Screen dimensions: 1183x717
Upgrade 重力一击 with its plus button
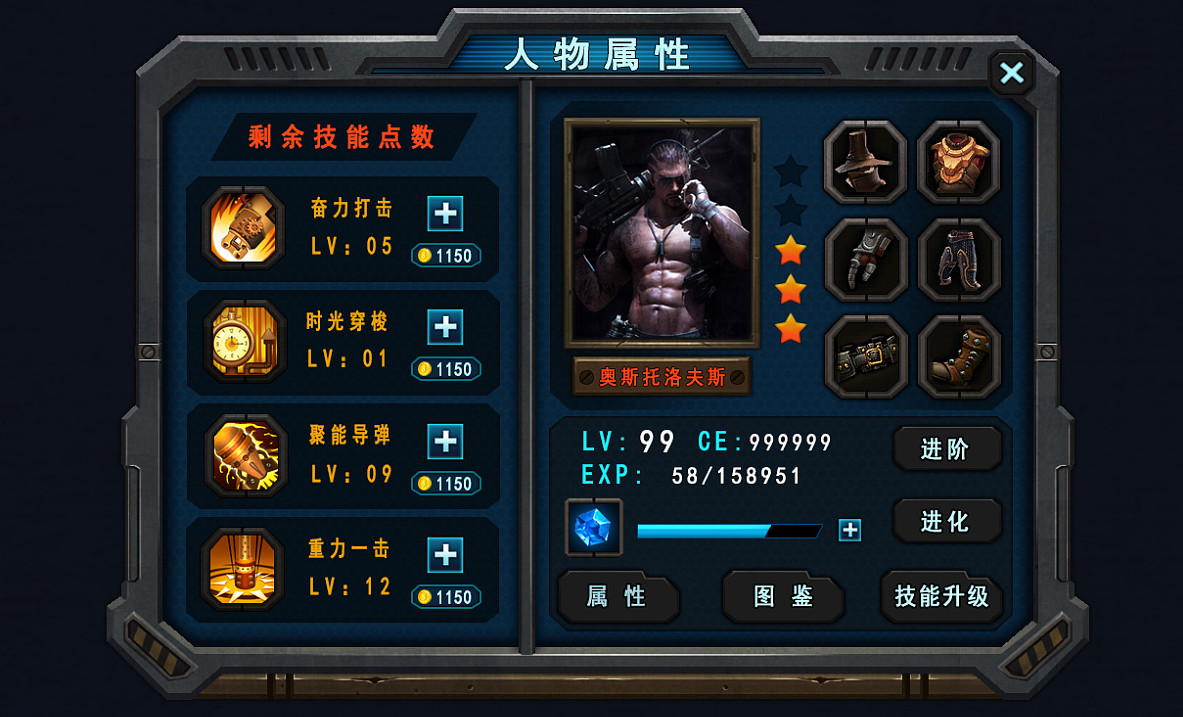pyautogui.click(x=445, y=555)
